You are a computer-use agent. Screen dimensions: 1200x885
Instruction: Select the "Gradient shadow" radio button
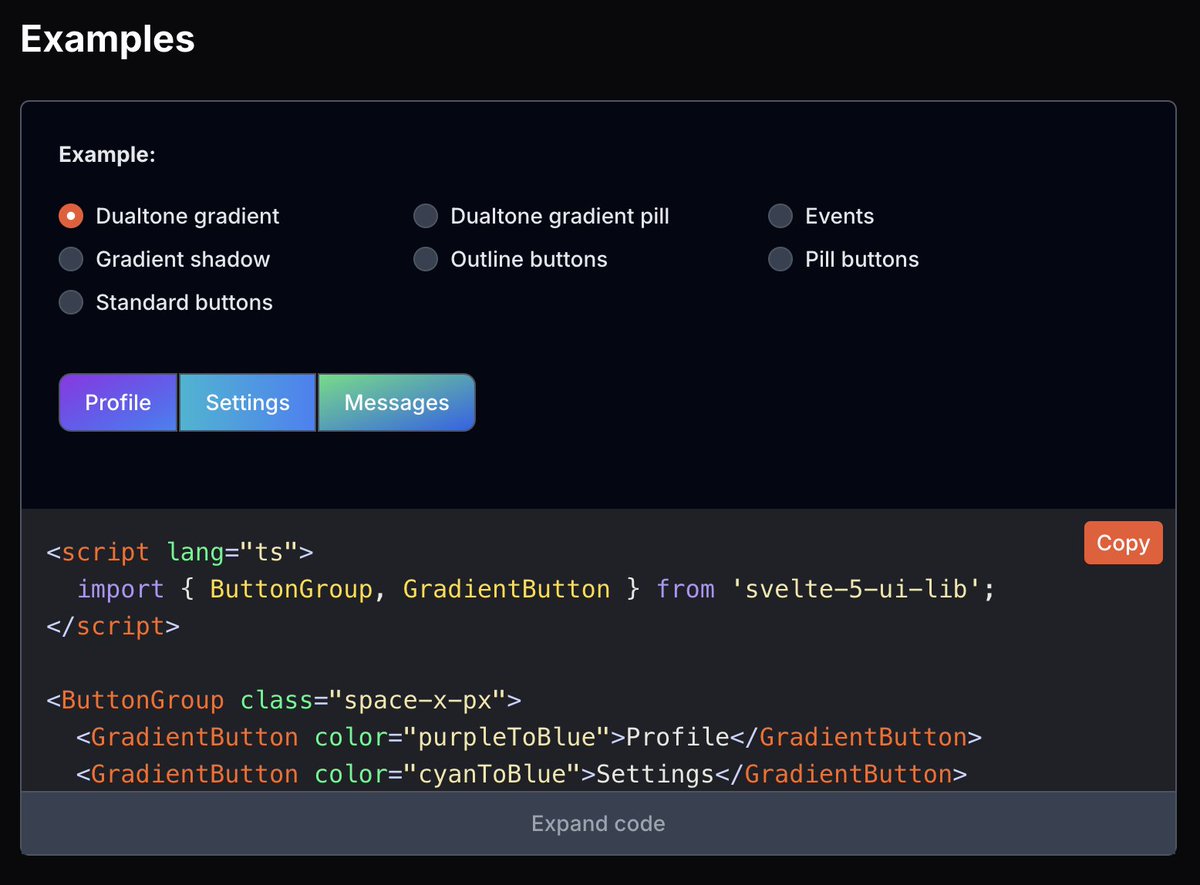tap(70, 259)
